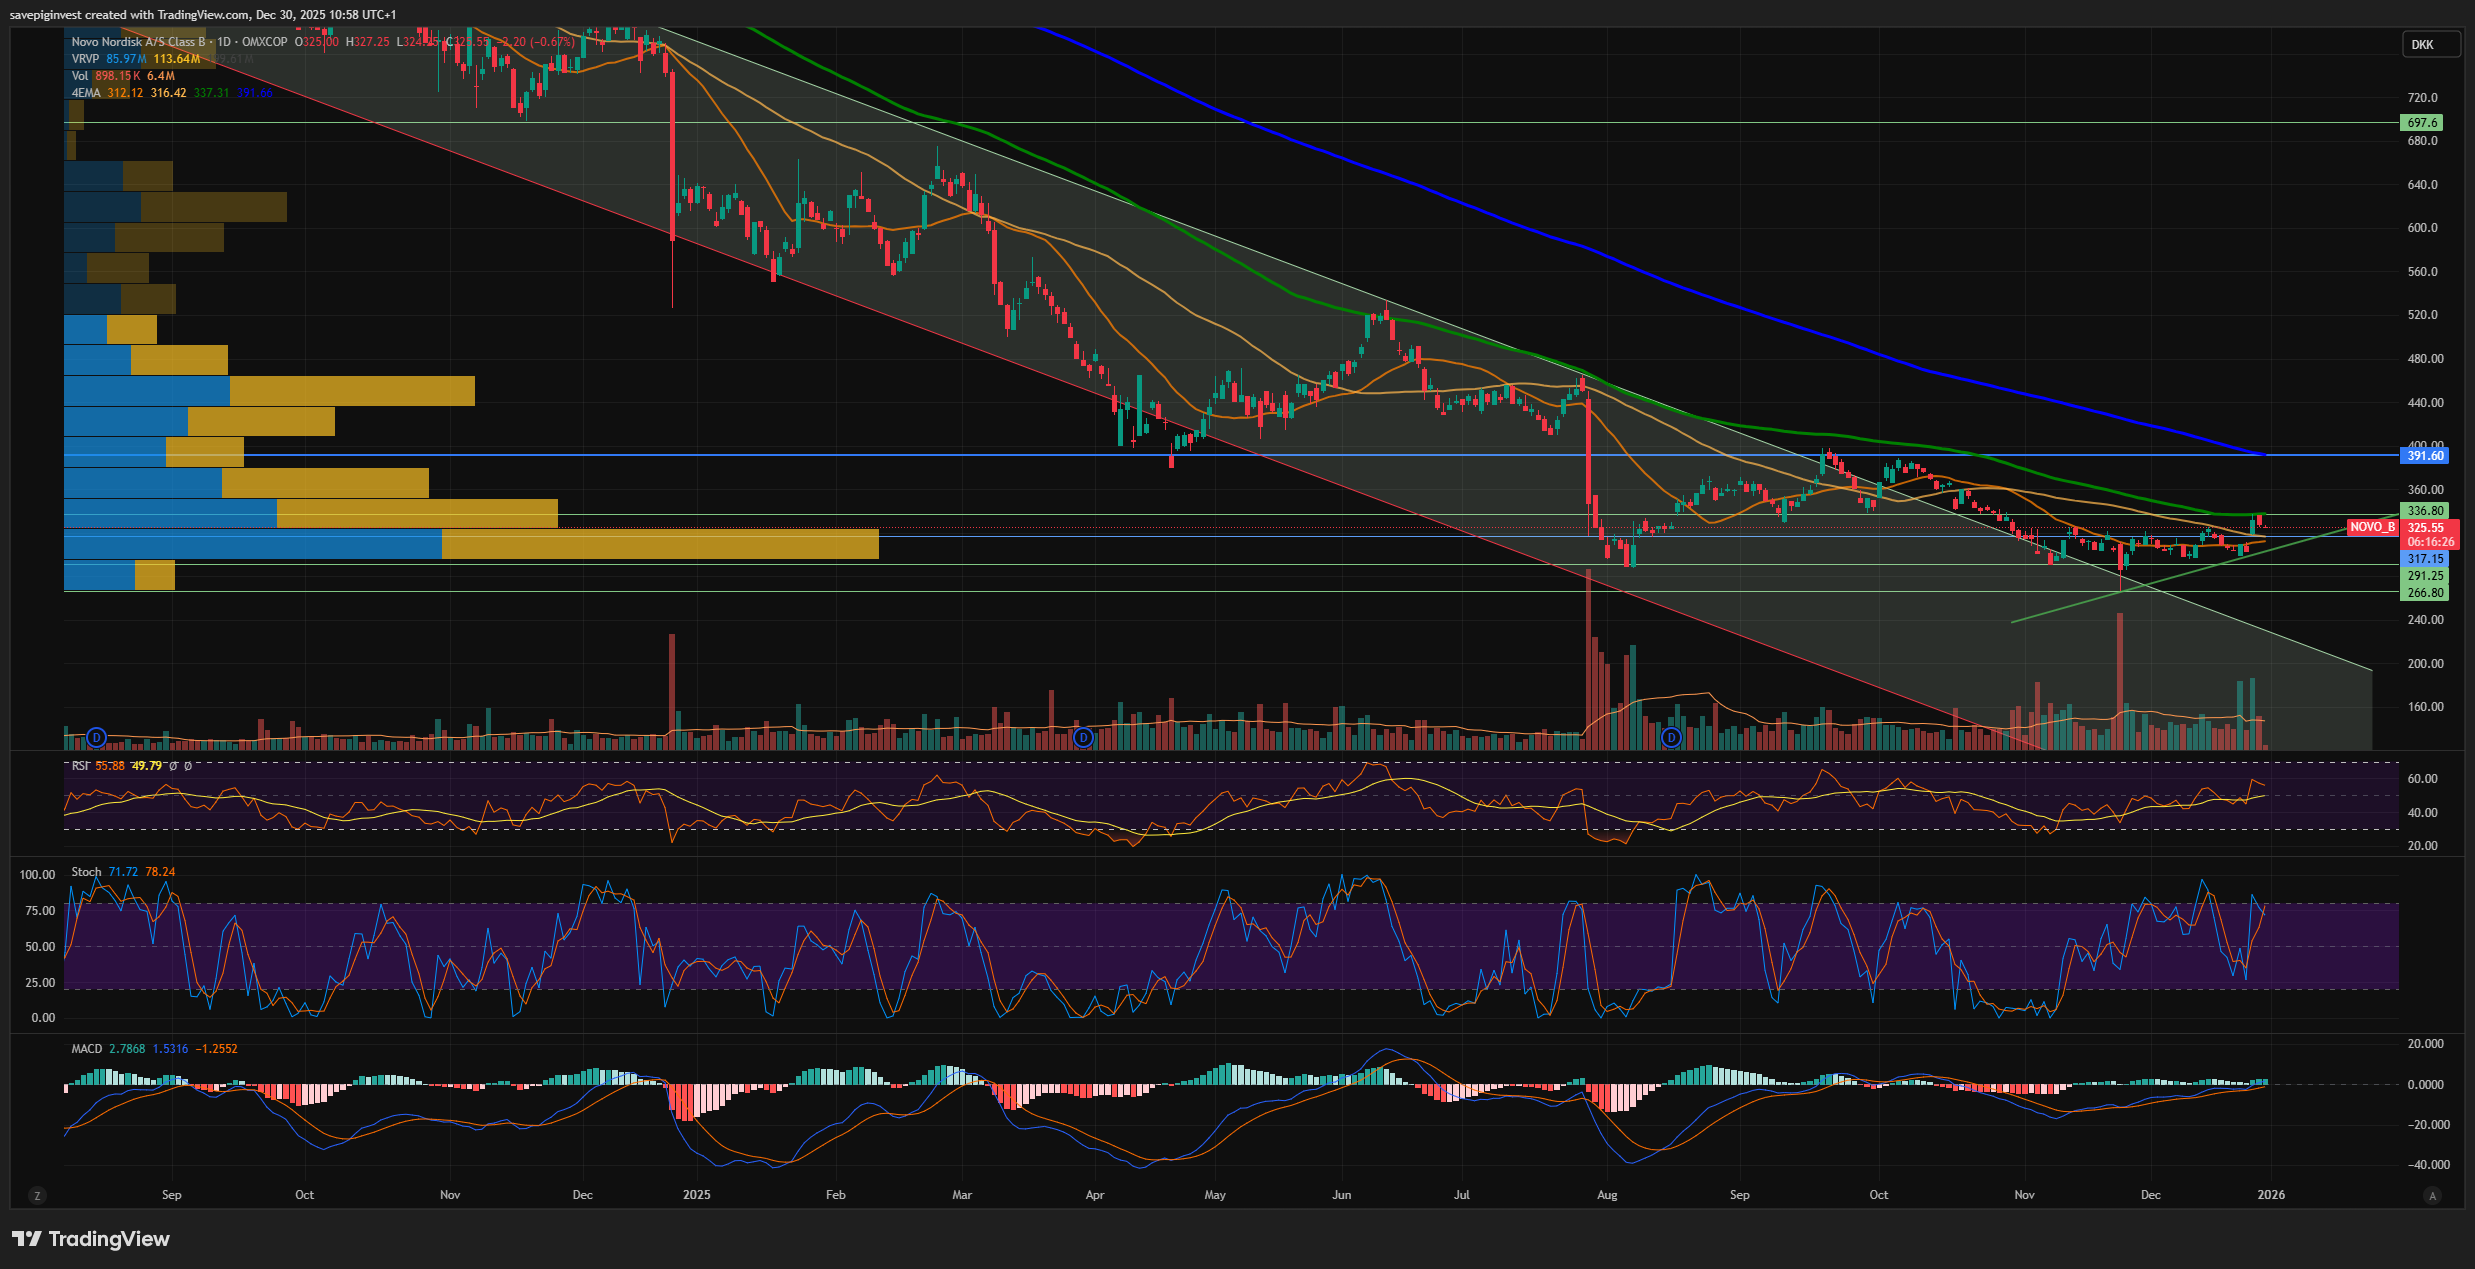The width and height of the screenshot is (2475, 1269).
Task: Click the dividend 'D' marker near April
Action: coord(1083,738)
